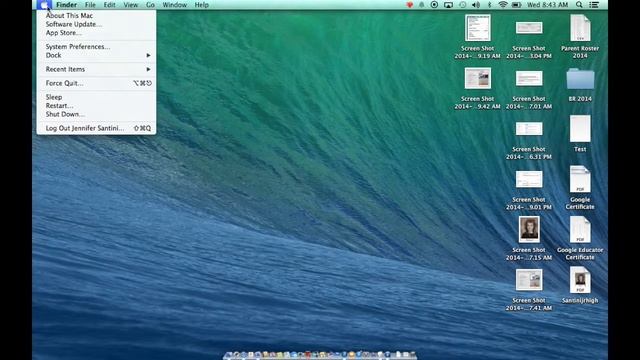This screenshot has width=640, height=360.
Task: Select Screen Shot 2014 7.01 AM thumbnail
Action: [529, 78]
